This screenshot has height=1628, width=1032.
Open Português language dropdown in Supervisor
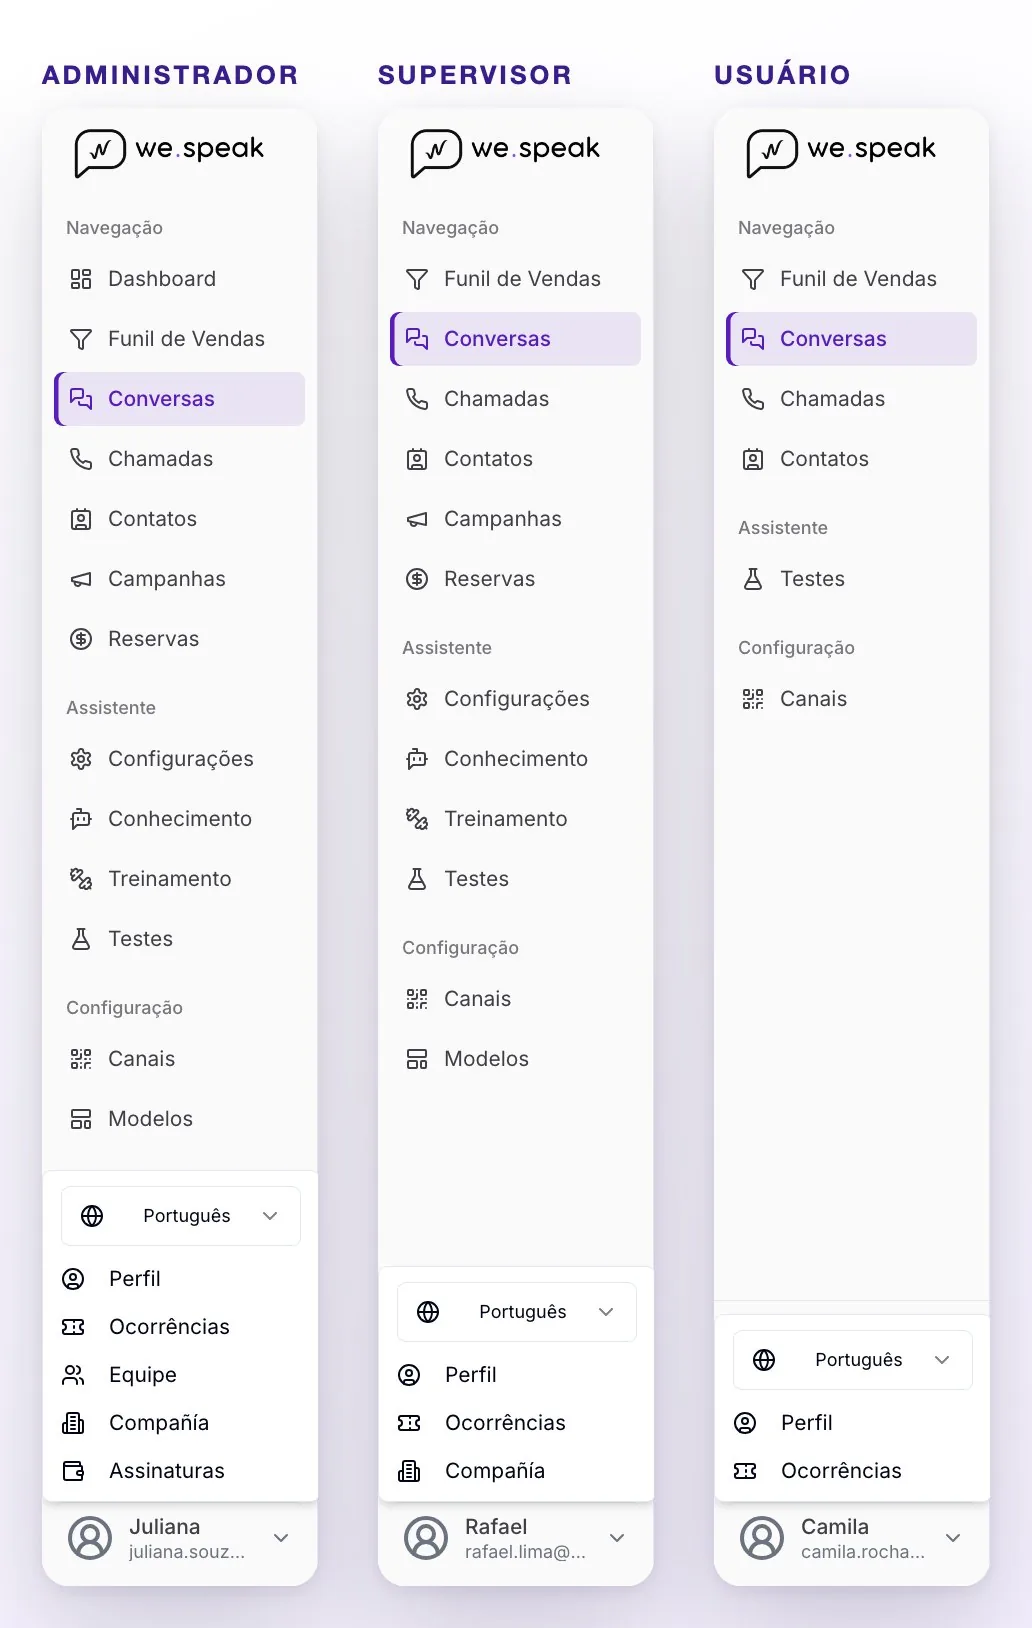[517, 1312]
